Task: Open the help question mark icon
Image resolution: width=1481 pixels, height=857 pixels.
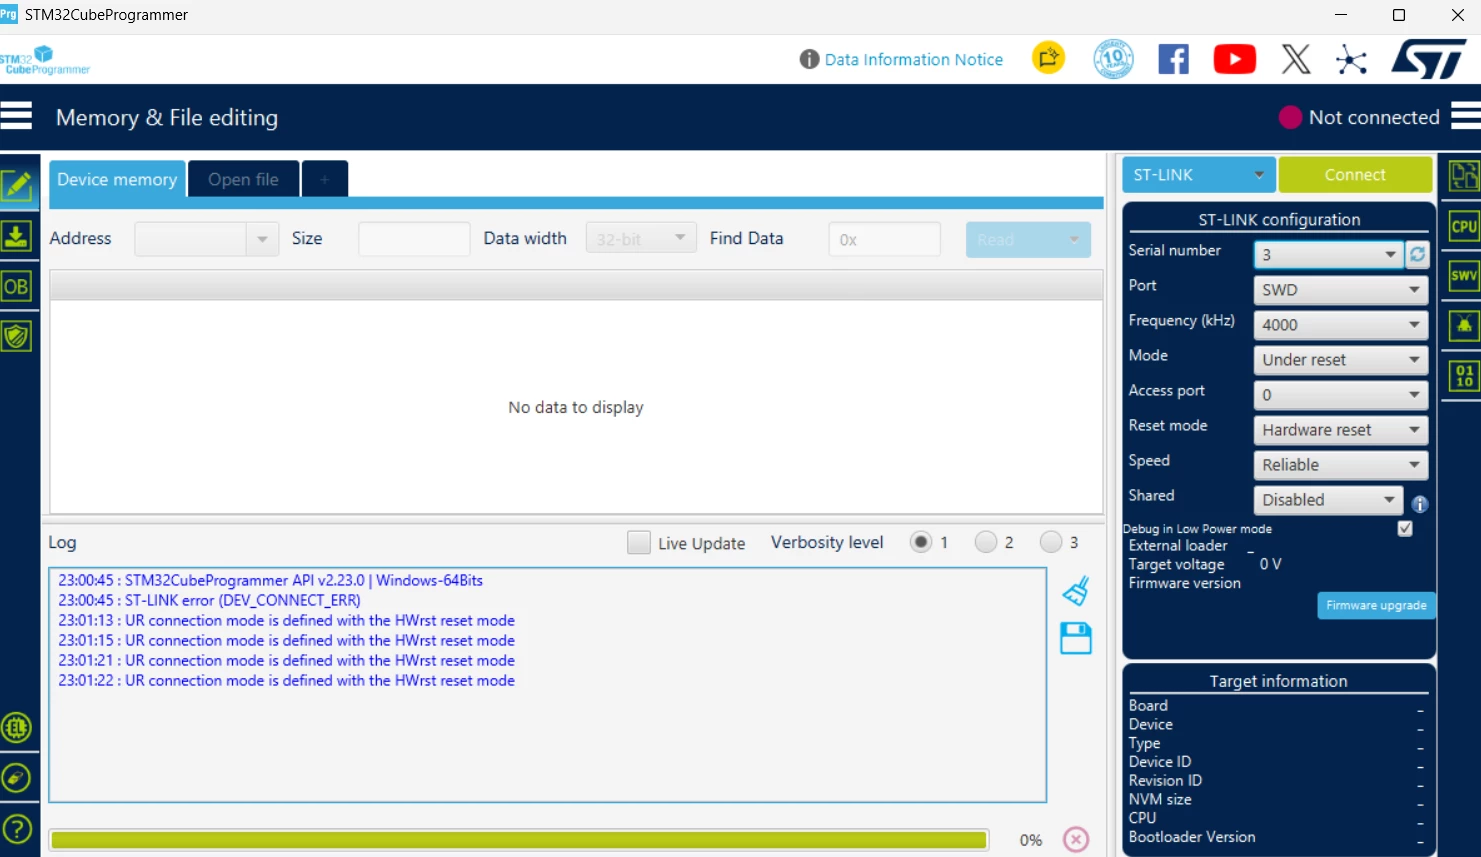Action: (x=17, y=829)
